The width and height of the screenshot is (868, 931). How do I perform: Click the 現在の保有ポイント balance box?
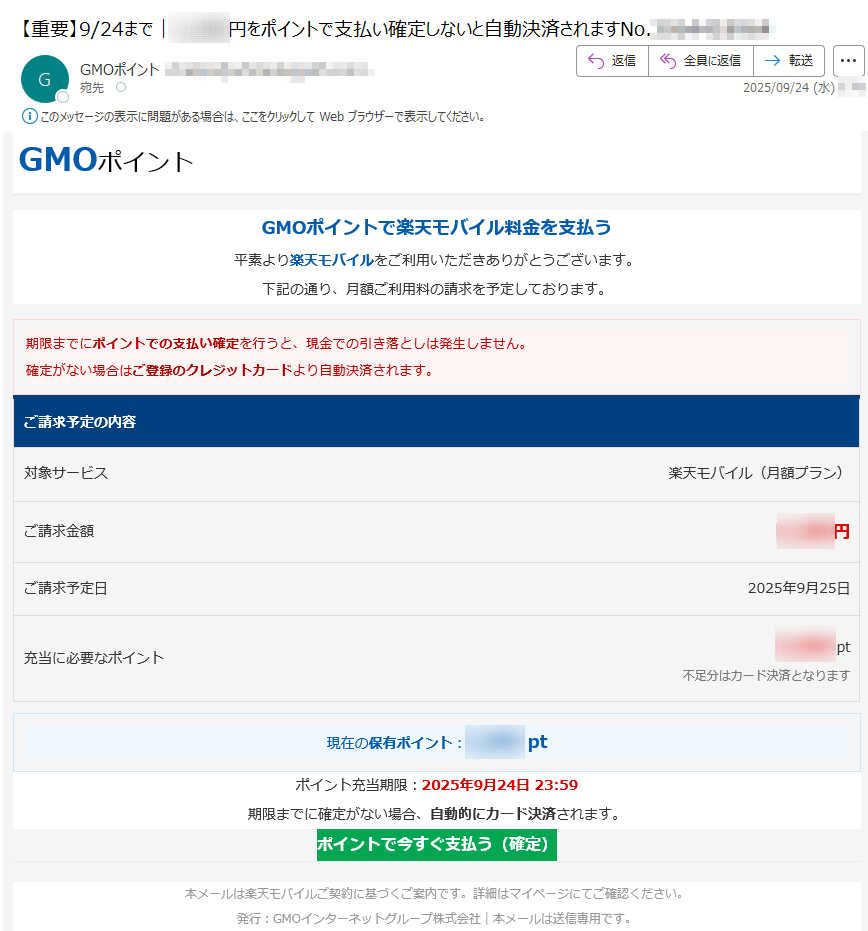click(436, 743)
